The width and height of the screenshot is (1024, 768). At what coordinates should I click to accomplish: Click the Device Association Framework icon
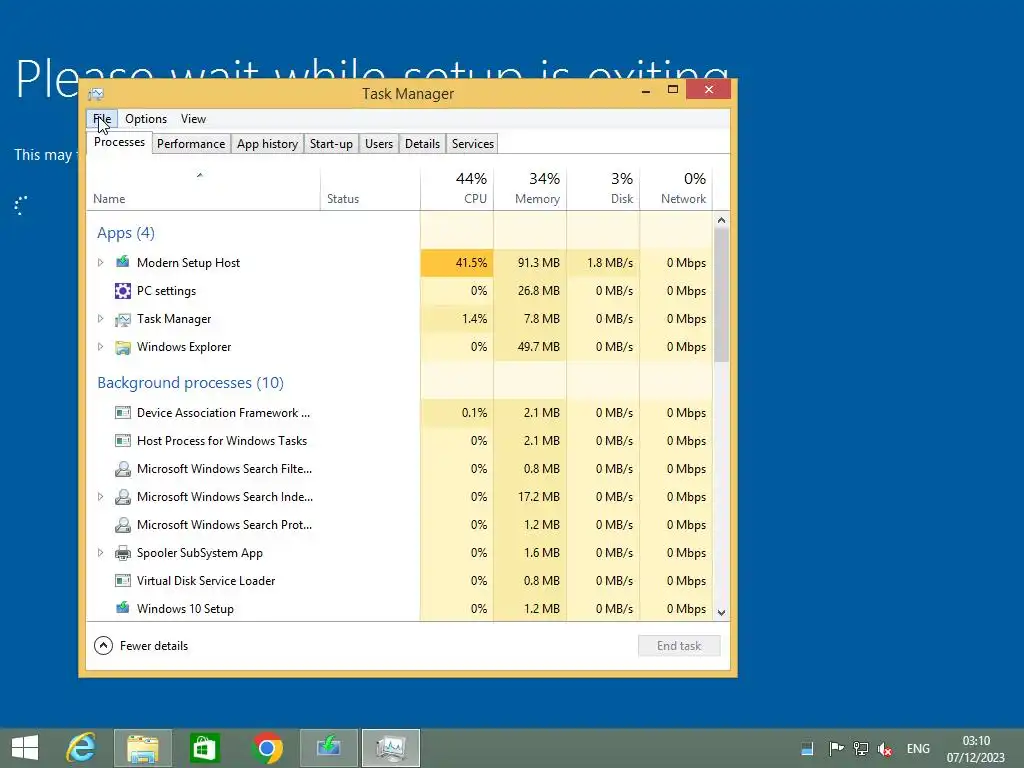pos(122,413)
